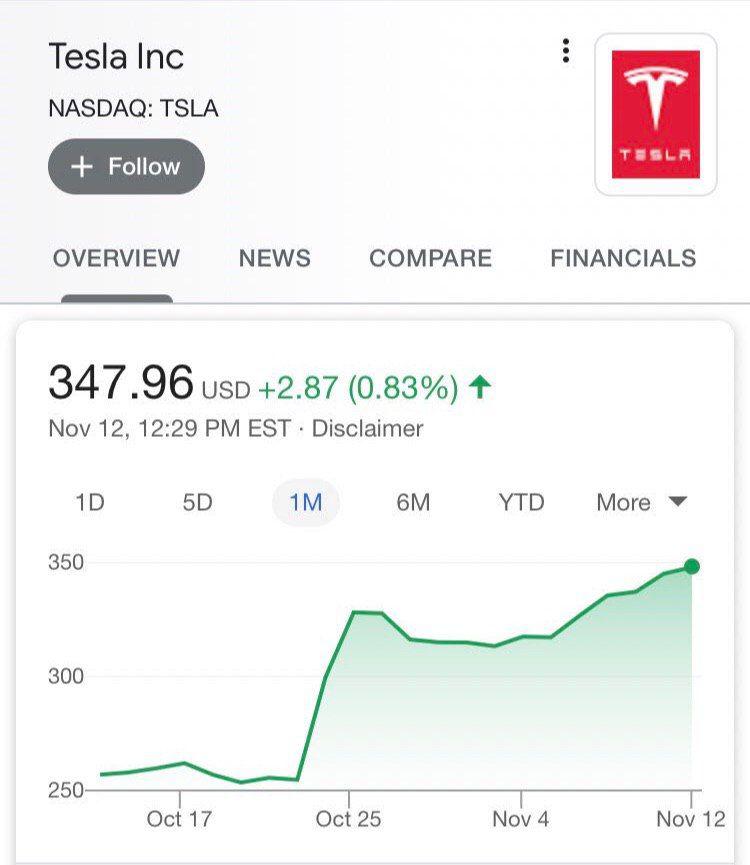View the Financials tab
Image resolution: width=750 pixels, height=865 pixels.
tap(622, 258)
